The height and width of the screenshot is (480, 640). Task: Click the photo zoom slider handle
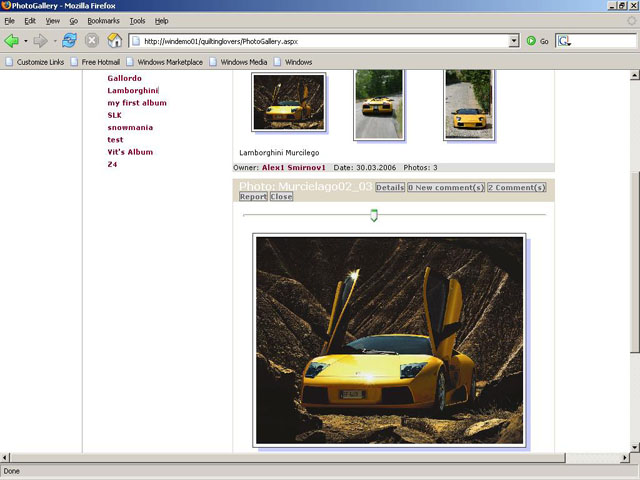(373, 215)
